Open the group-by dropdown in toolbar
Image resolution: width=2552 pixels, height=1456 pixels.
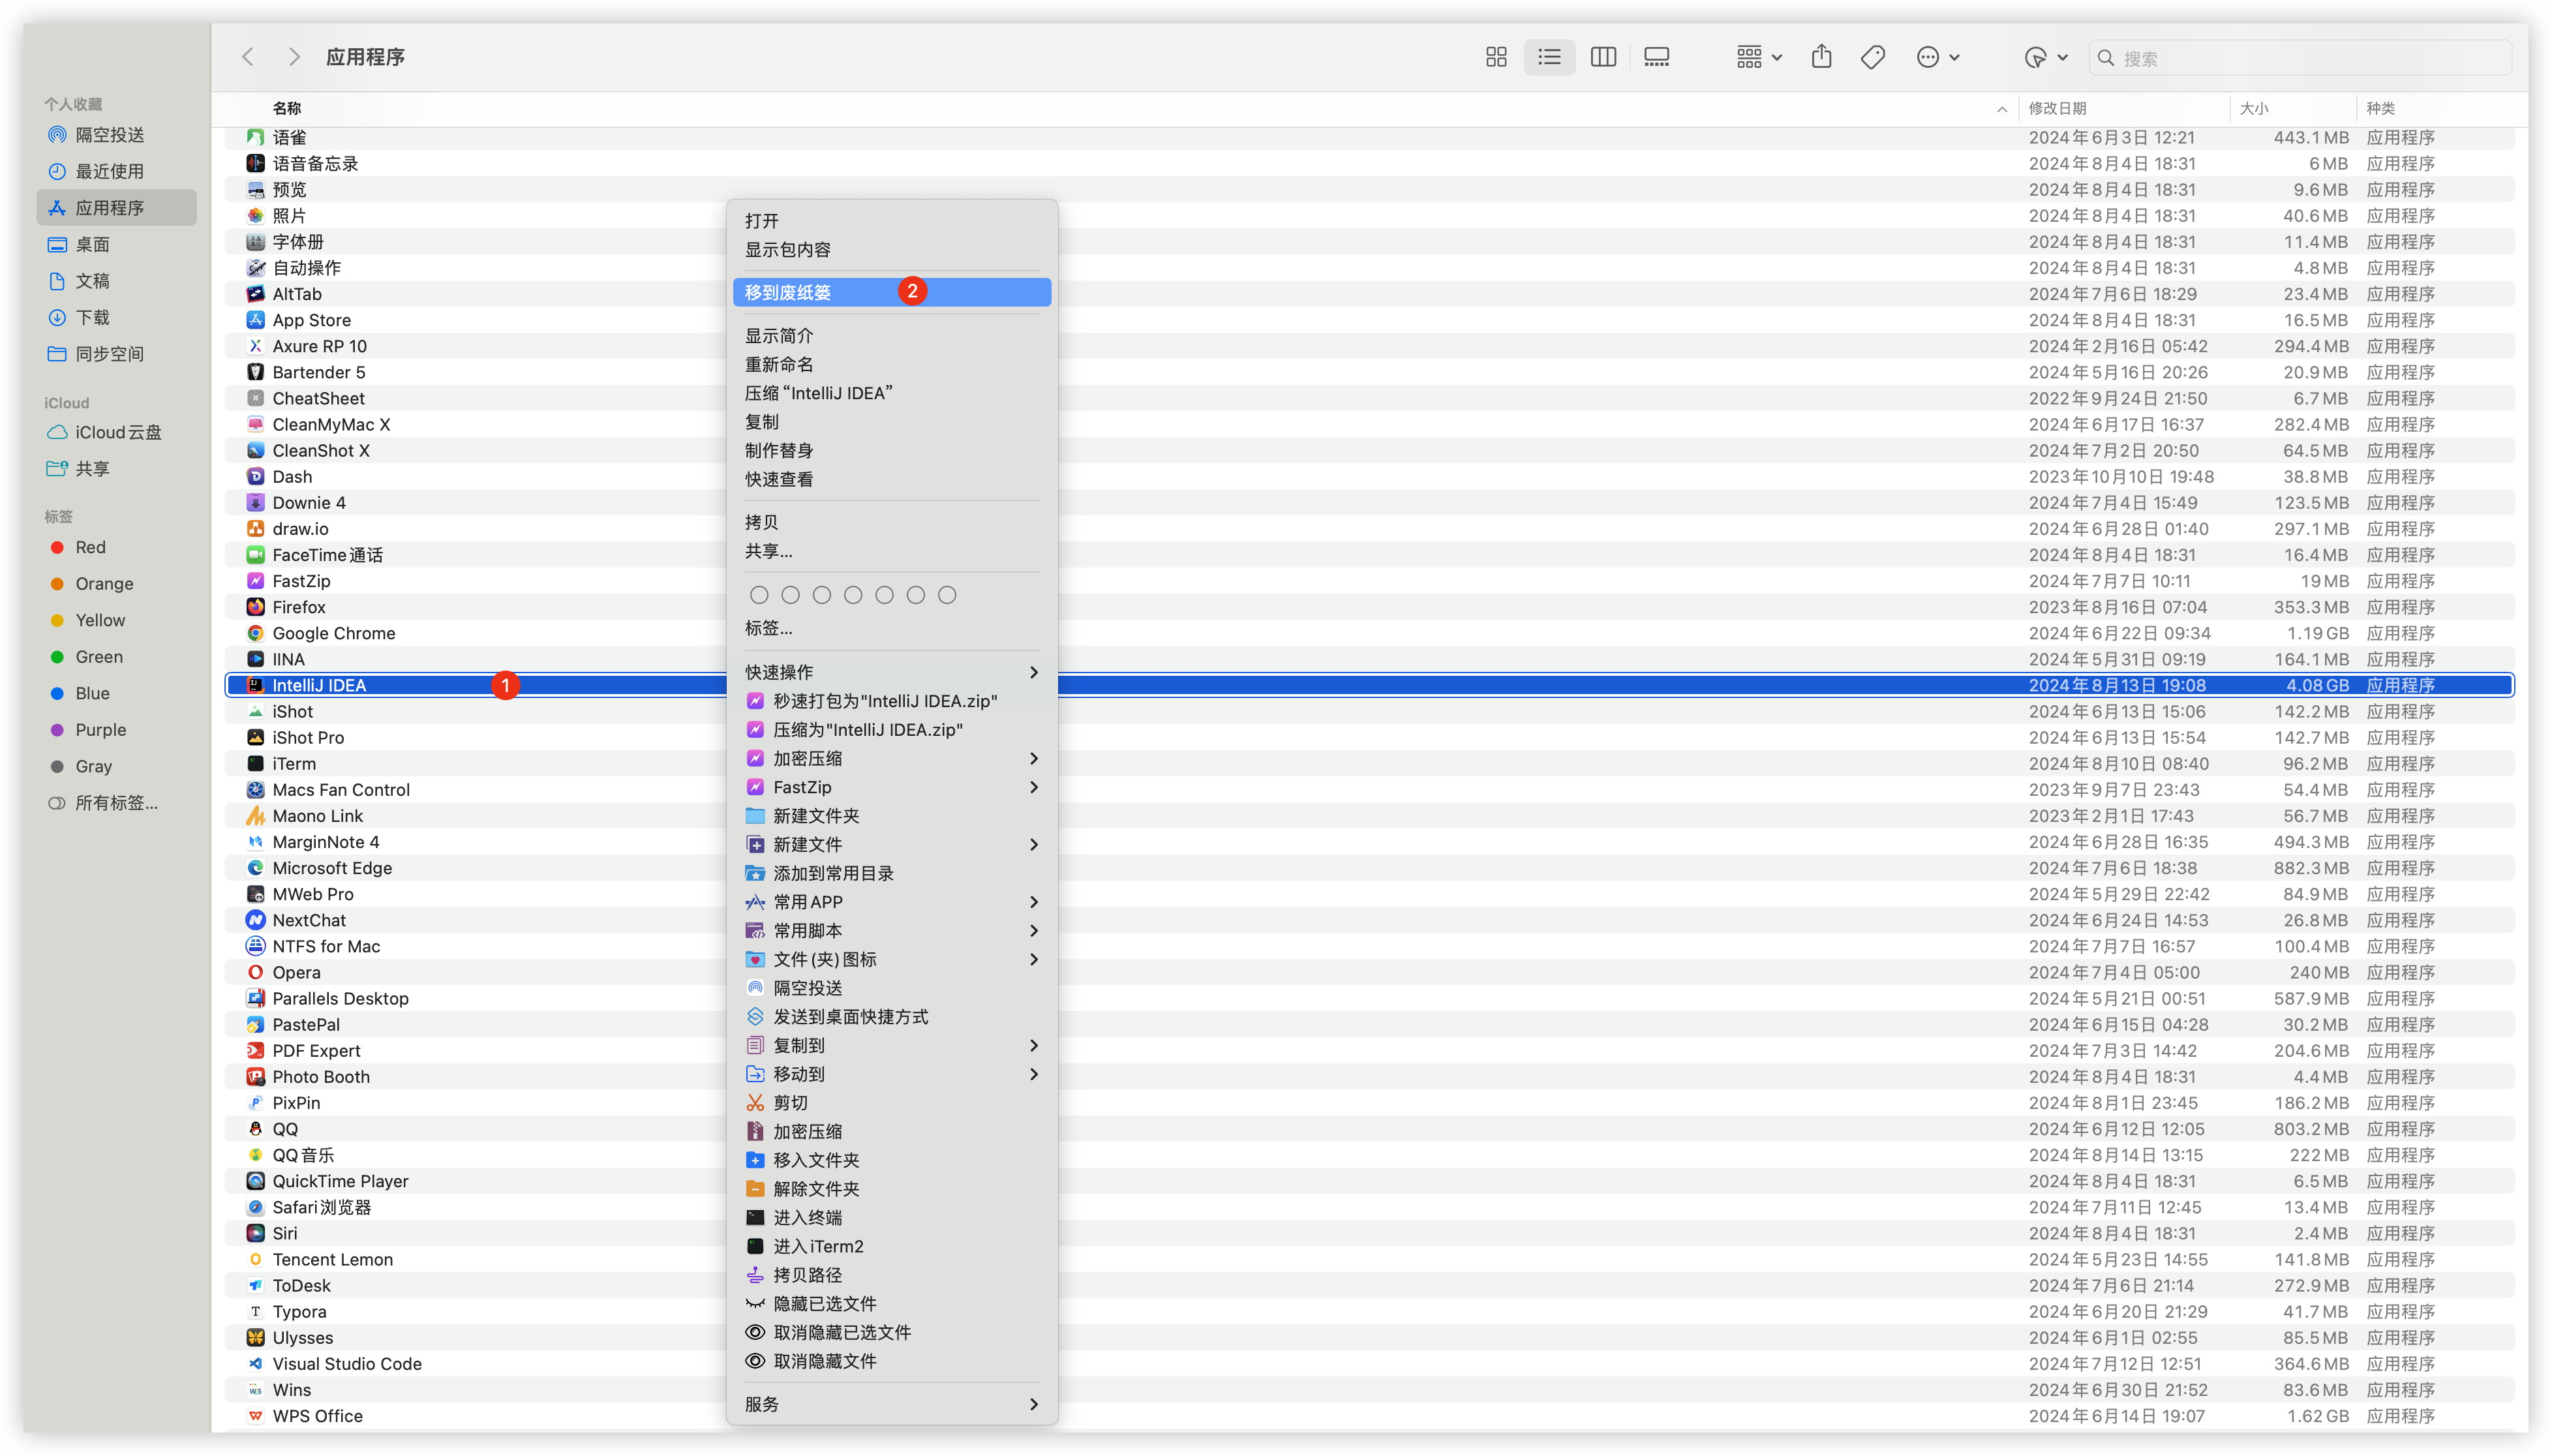[x=1759, y=57]
